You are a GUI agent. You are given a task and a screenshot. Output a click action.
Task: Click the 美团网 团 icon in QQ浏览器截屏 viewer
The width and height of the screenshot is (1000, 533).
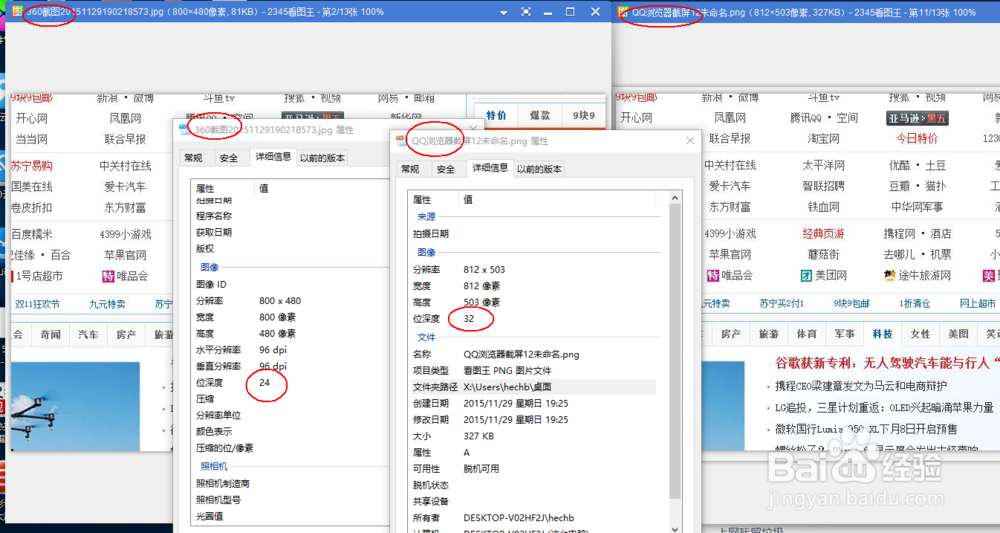tap(806, 275)
